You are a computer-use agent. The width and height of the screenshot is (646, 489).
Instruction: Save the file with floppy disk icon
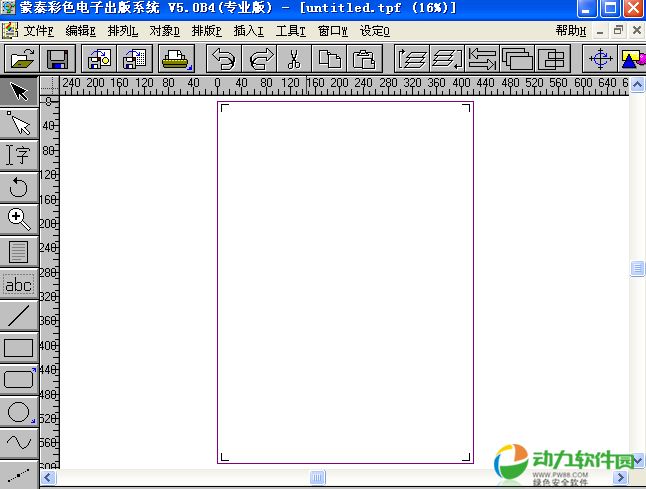(x=57, y=59)
